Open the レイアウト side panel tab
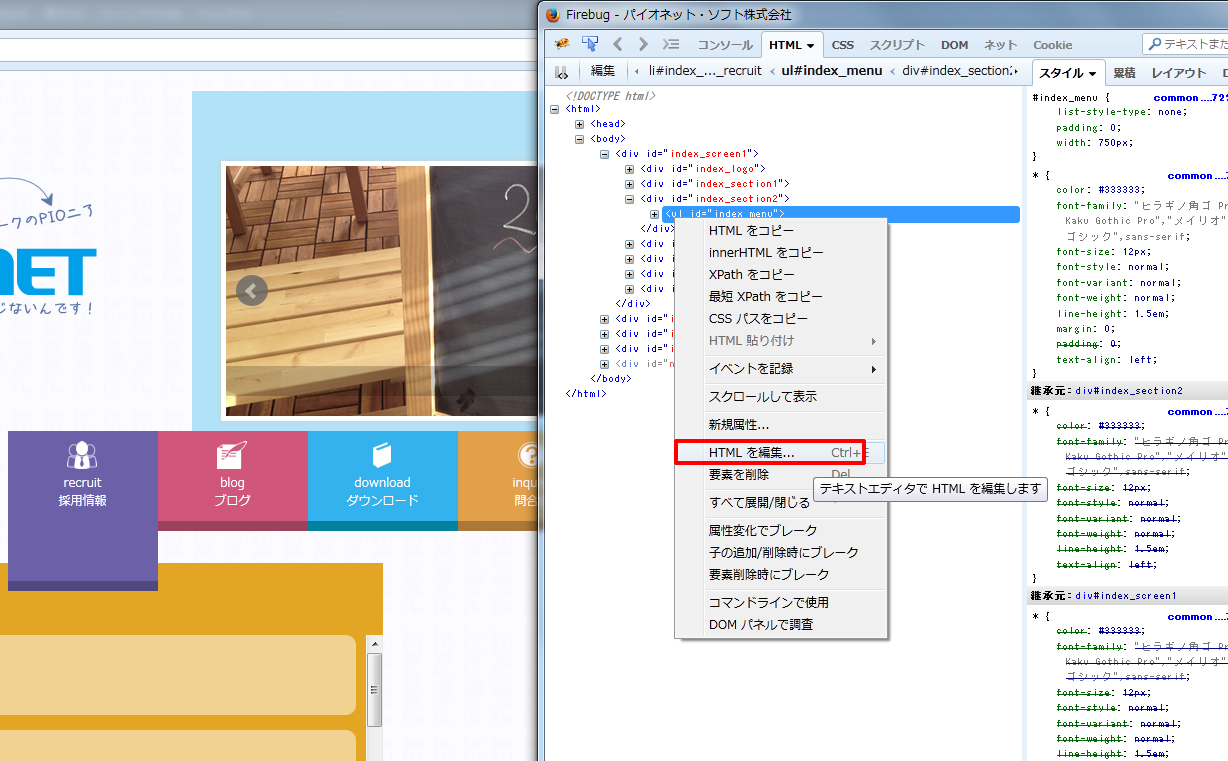1228x761 pixels. 1179,73
